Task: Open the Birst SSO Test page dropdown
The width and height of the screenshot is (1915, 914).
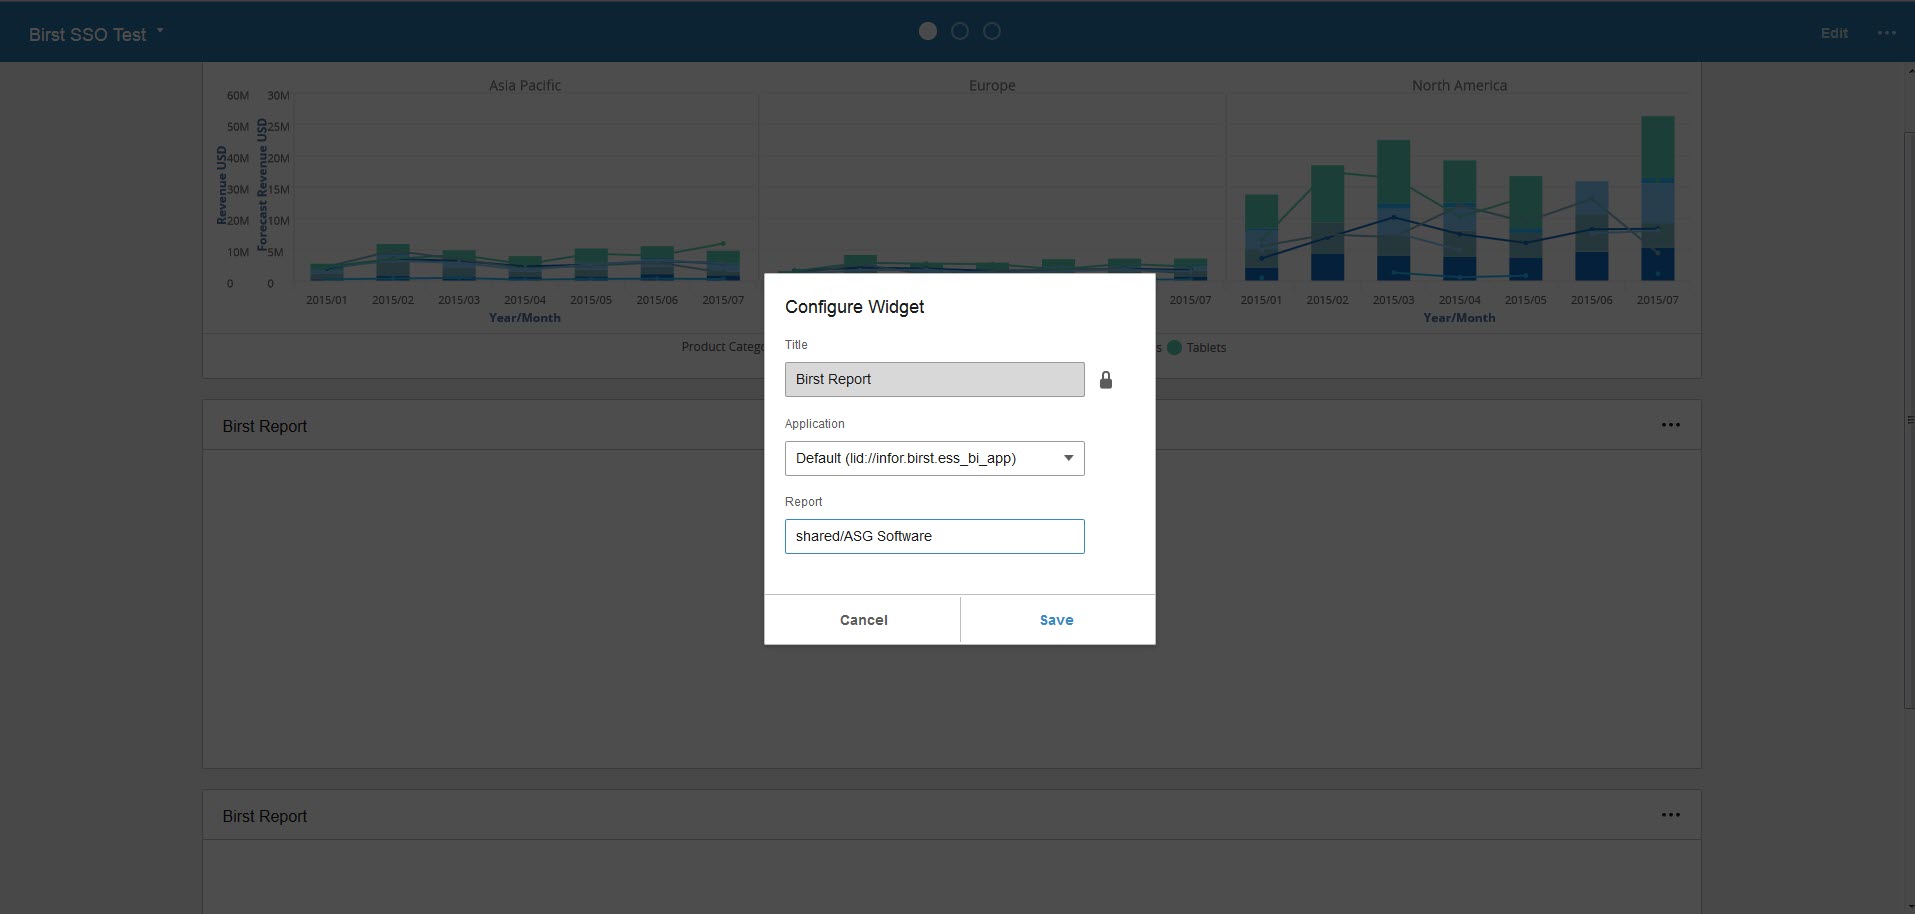Action: pos(96,34)
